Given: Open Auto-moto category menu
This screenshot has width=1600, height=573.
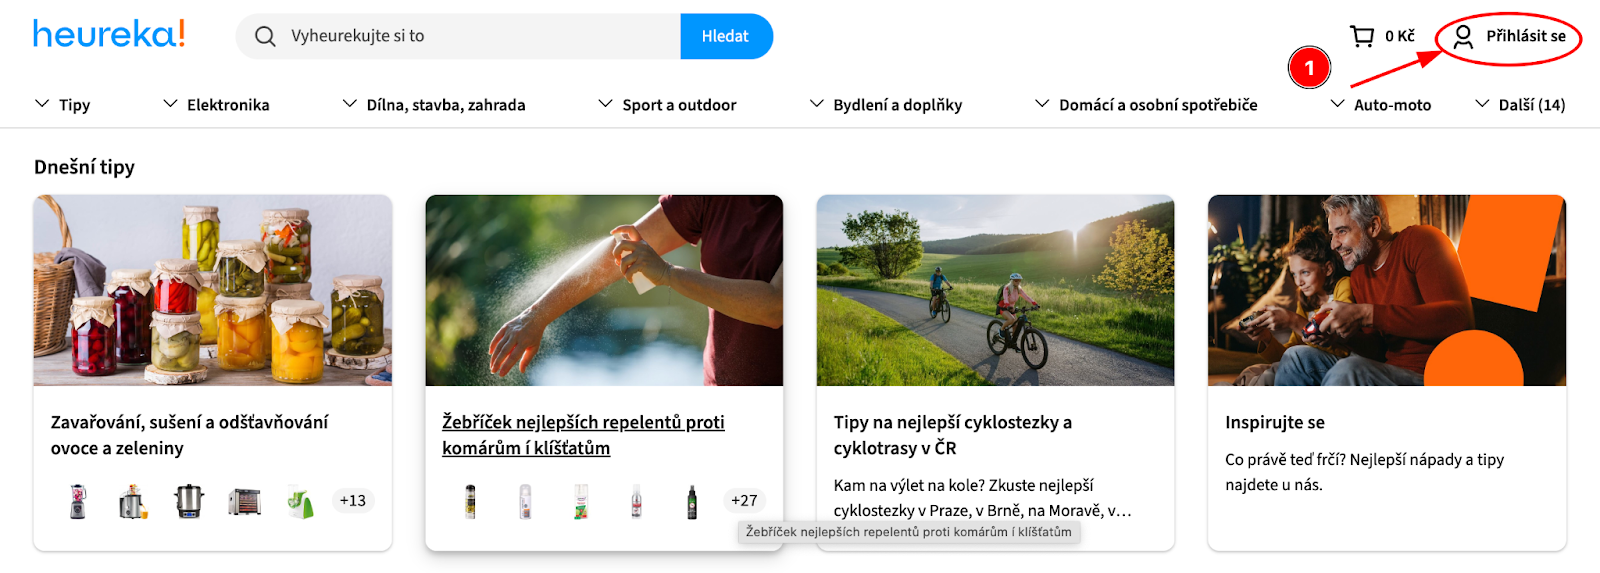Looking at the screenshot, I should 1381,104.
